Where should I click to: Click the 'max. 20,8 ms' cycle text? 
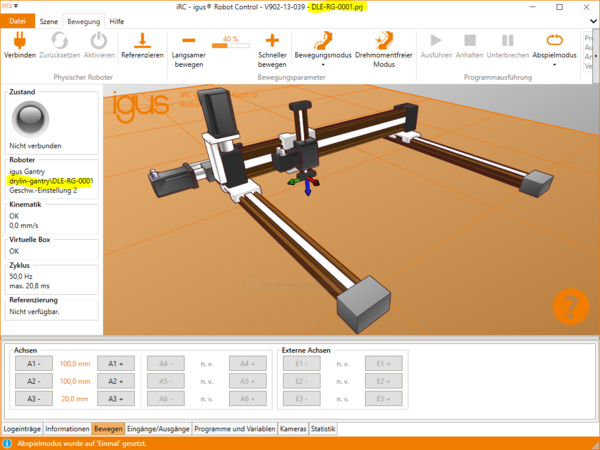pyautogui.click(x=29, y=286)
